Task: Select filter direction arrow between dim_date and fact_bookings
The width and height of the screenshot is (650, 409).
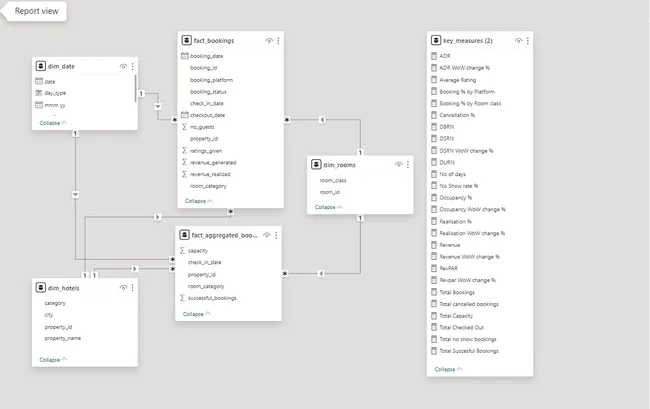Action: (158, 106)
